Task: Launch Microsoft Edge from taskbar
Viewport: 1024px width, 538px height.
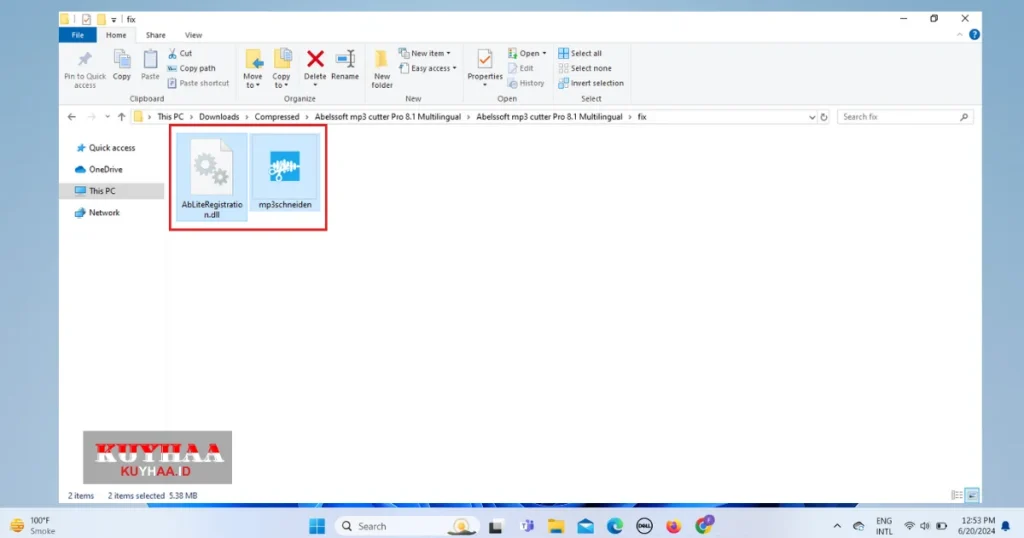Action: click(615, 526)
